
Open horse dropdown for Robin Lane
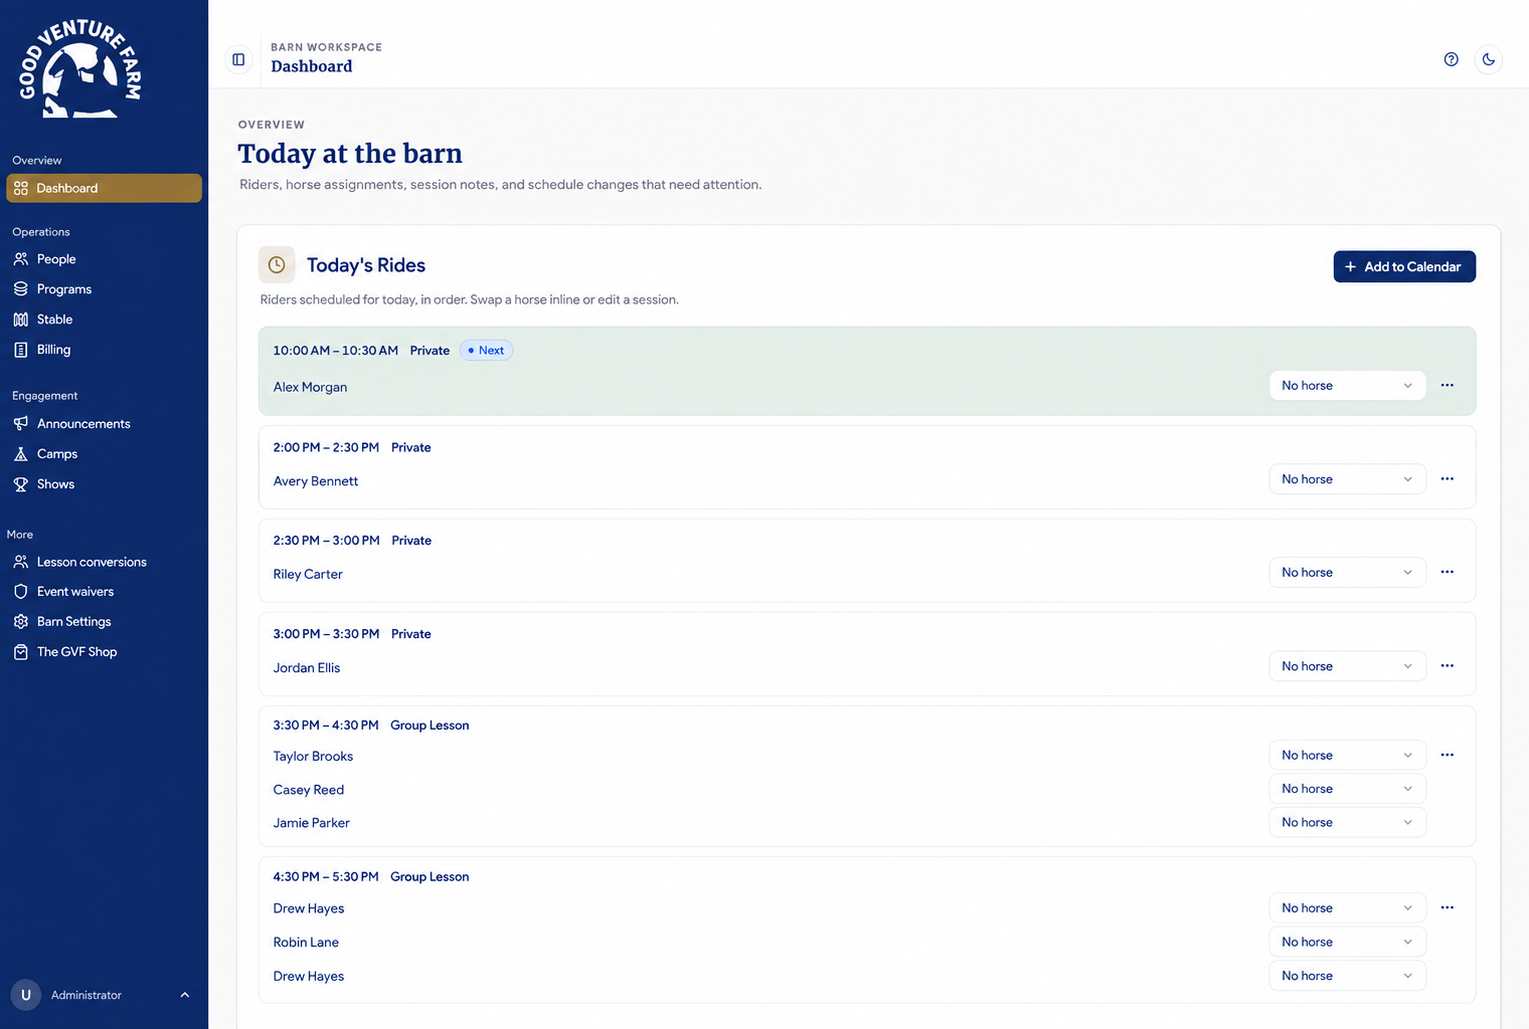(x=1347, y=942)
